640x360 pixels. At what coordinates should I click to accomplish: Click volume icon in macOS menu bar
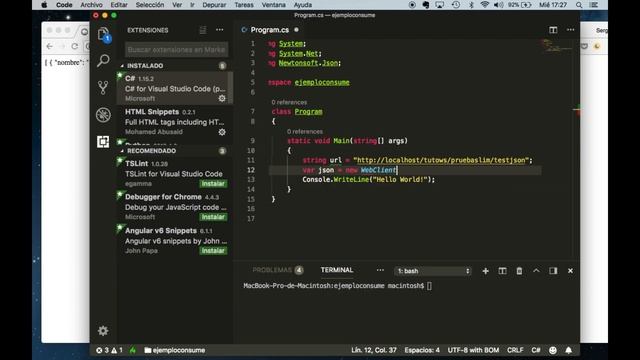coord(498,5)
